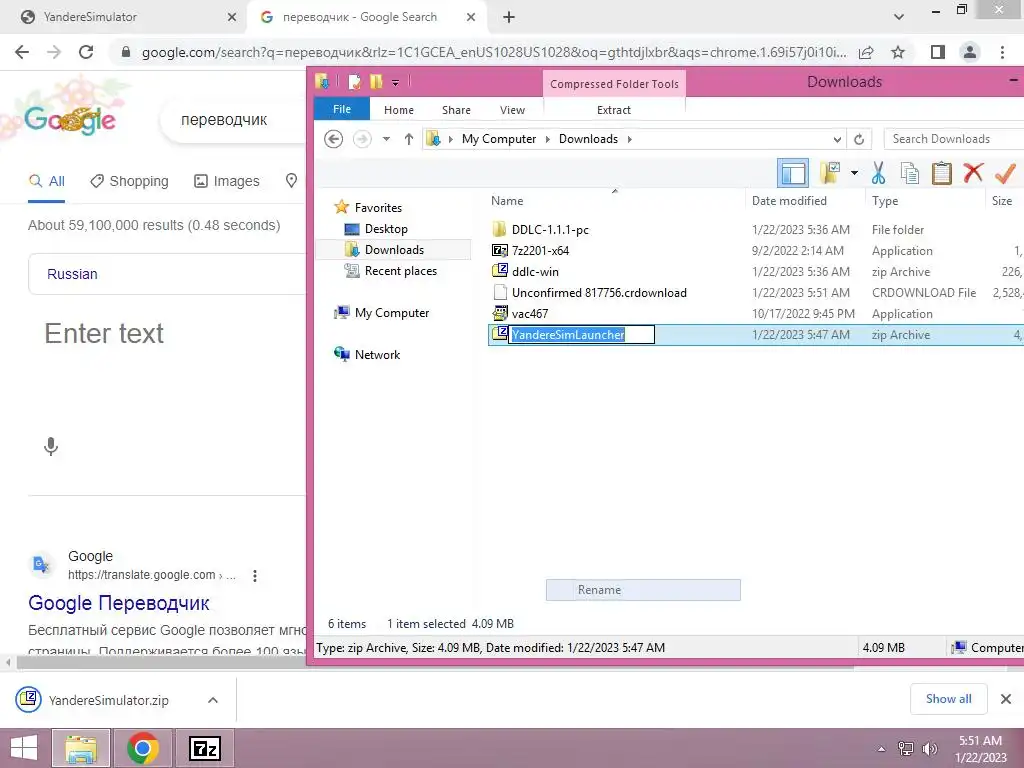Click the Up one level arrow in Explorer

[x=409, y=138]
